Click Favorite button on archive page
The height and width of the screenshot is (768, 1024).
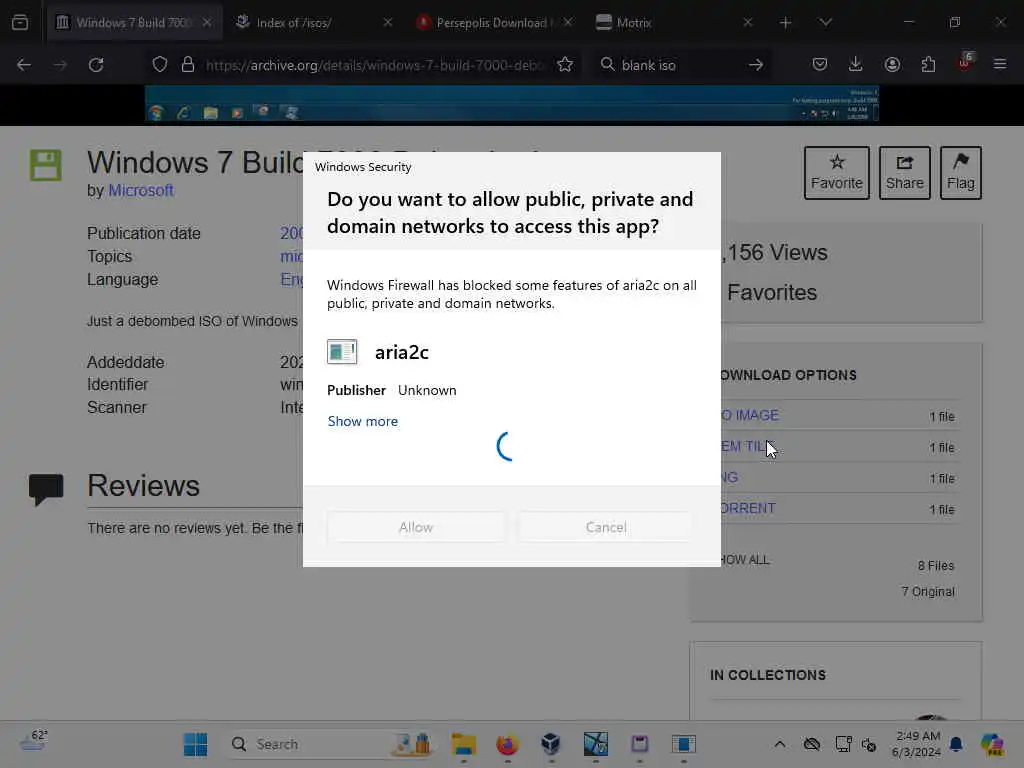click(x=837, y=173)
